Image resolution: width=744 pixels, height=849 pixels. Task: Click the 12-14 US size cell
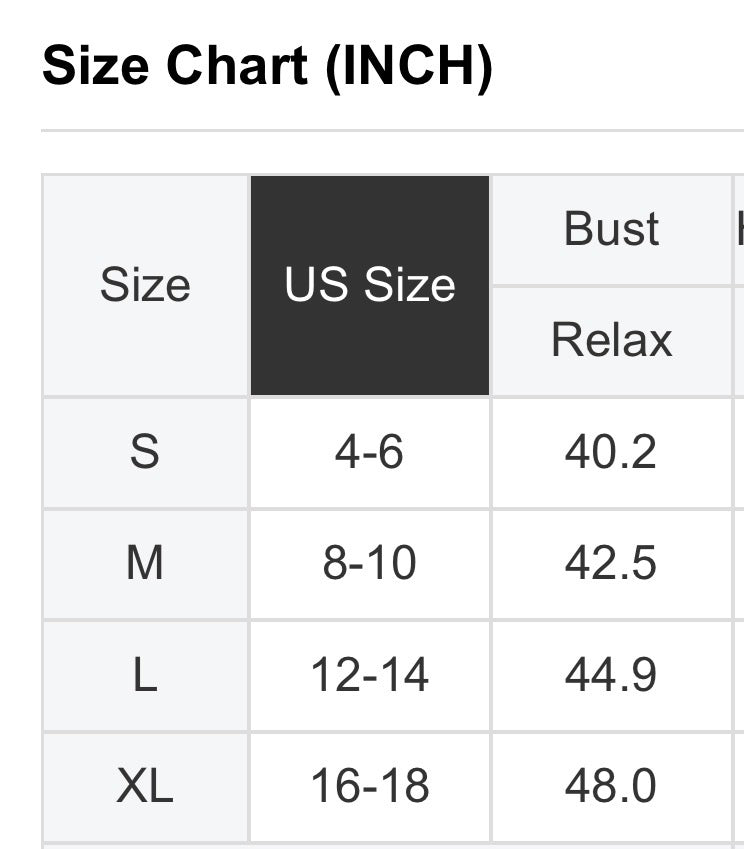(x=370, y=675)
